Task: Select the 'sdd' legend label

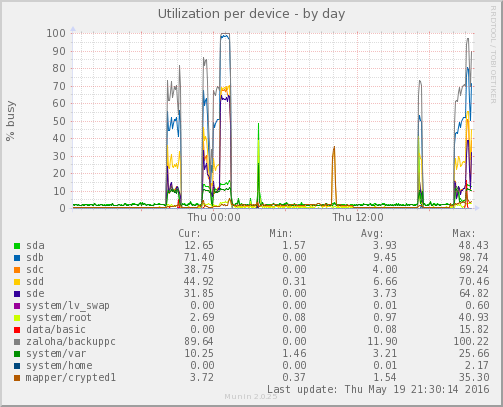Action: pyautogui.click(x=35, y=282)
